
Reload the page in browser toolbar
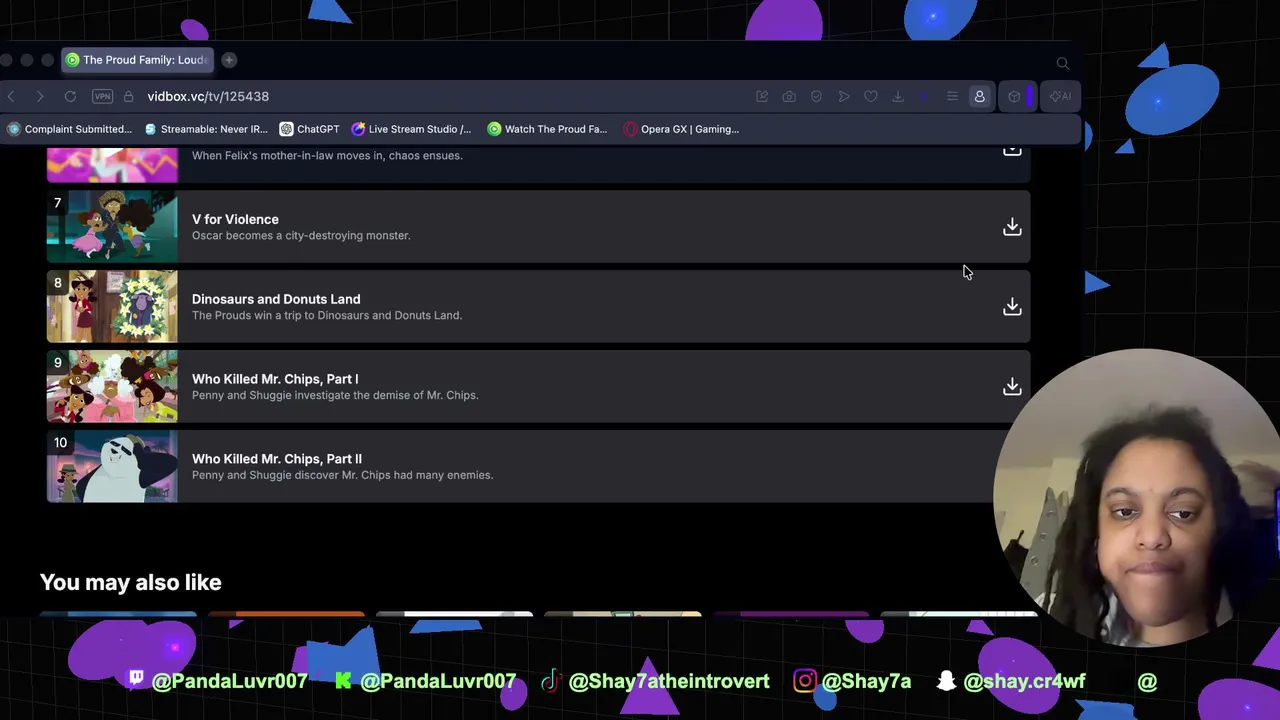coord(70,96)
